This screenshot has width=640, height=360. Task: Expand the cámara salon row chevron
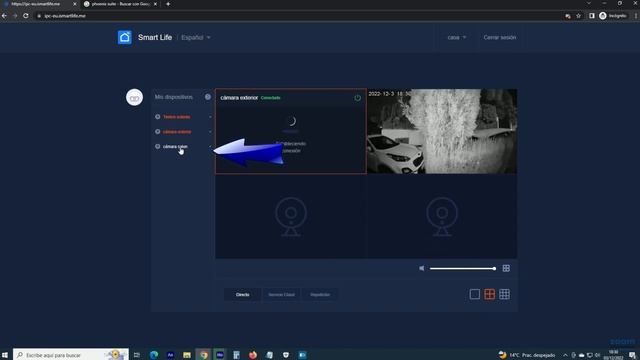(210, 146)
